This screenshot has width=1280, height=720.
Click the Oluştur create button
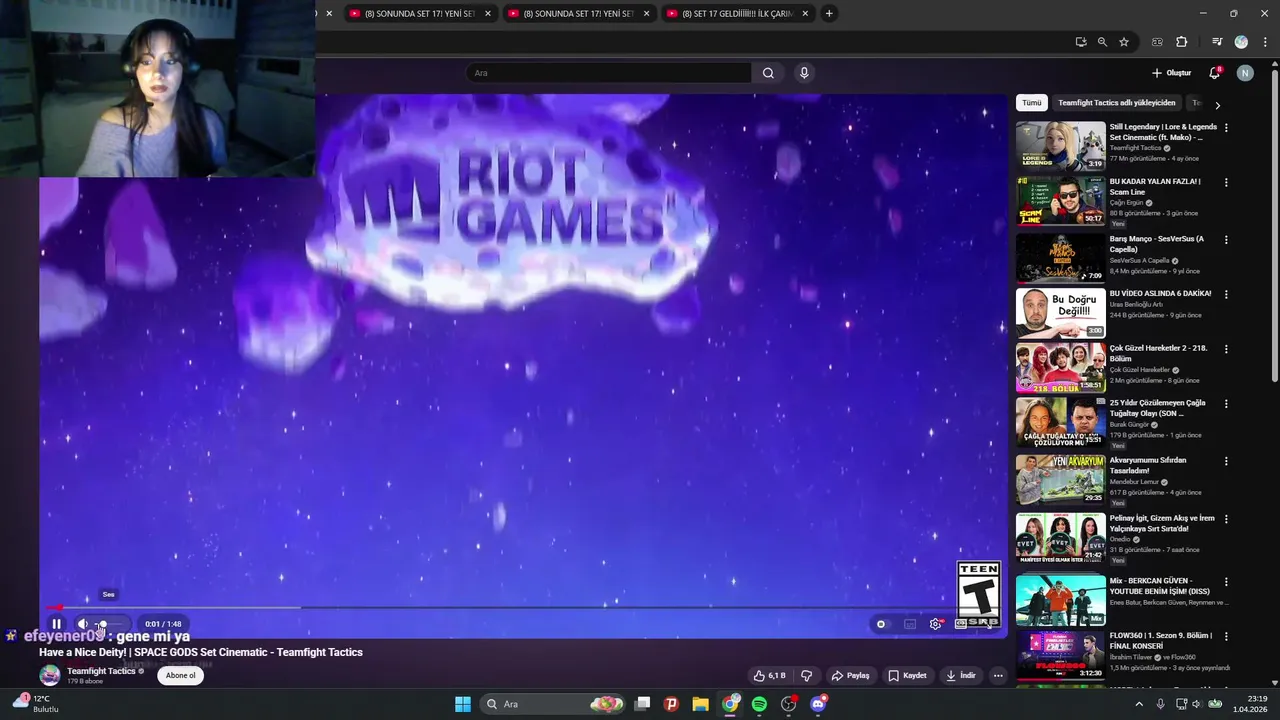(x=1171, y=73)
